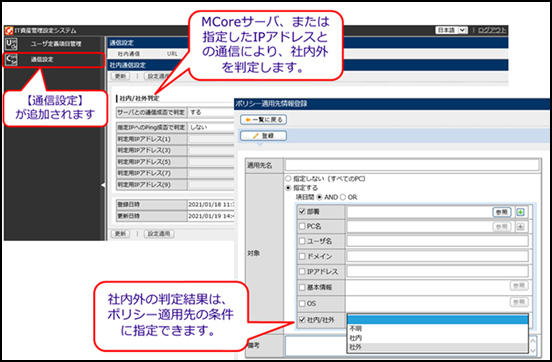This screenshot has height=362, width=552.
Task: Click the 参照 button in OS row
Action: [519, 302]
